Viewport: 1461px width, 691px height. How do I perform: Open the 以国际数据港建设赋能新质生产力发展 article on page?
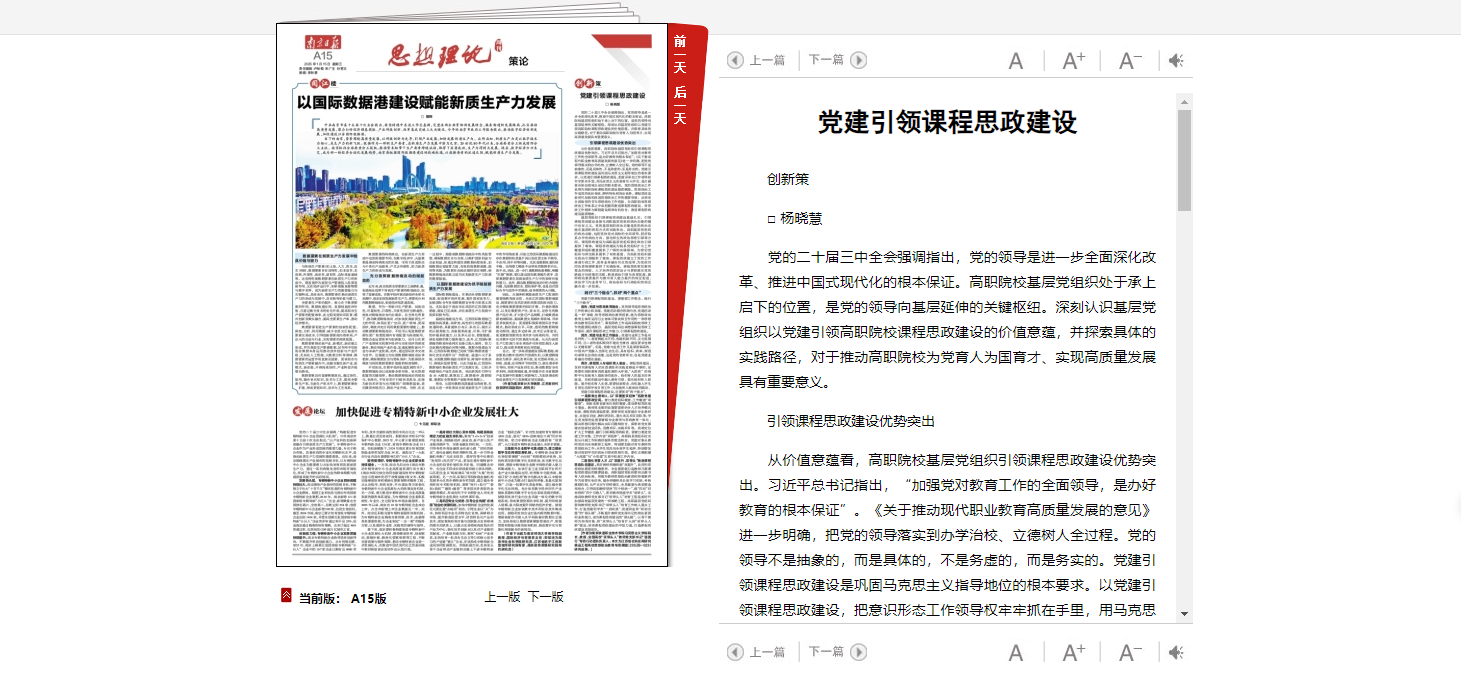coord(426,102)
